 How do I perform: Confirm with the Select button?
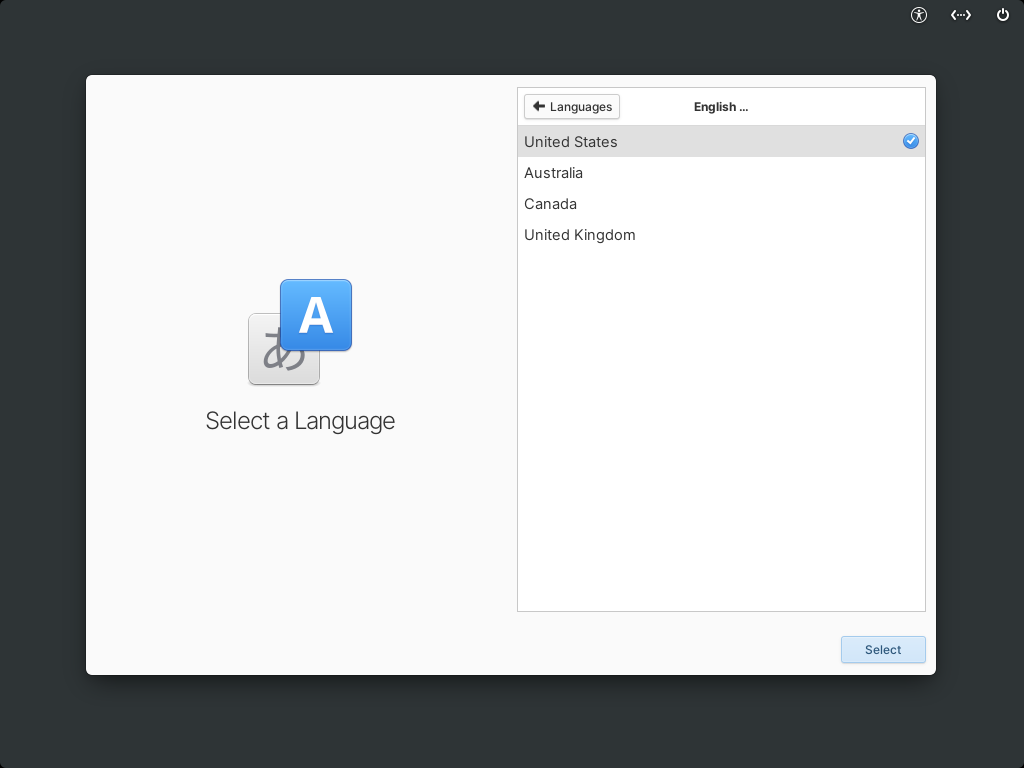(883, 649)
